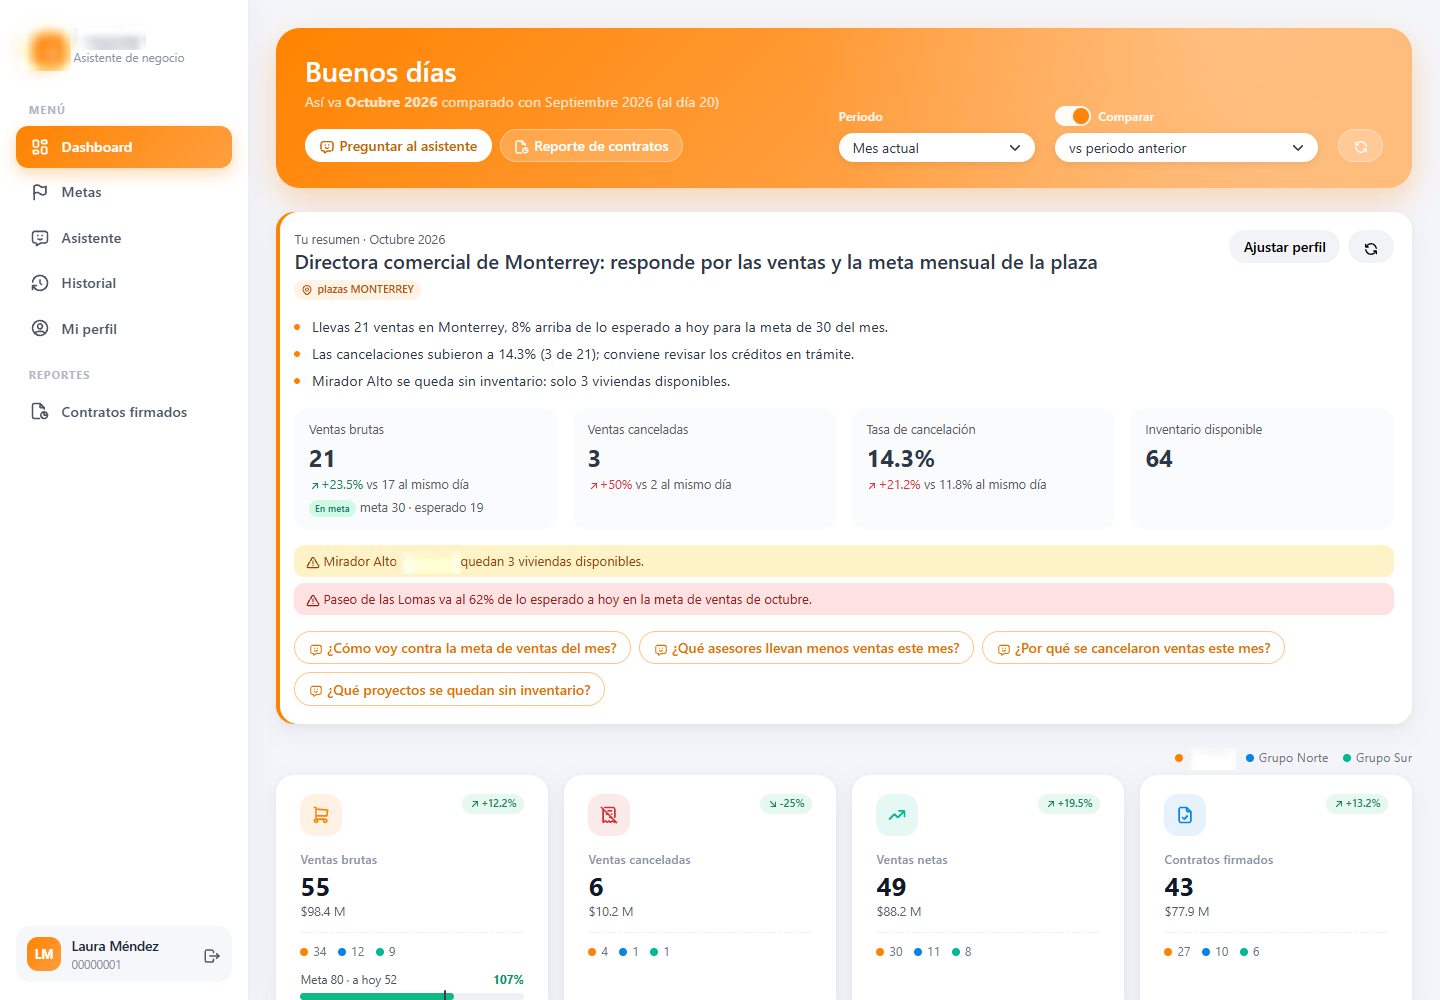1440x1000 pixels.
Task: Click the logout icon beside Laura Méndez
Action: tap(212, 956)
